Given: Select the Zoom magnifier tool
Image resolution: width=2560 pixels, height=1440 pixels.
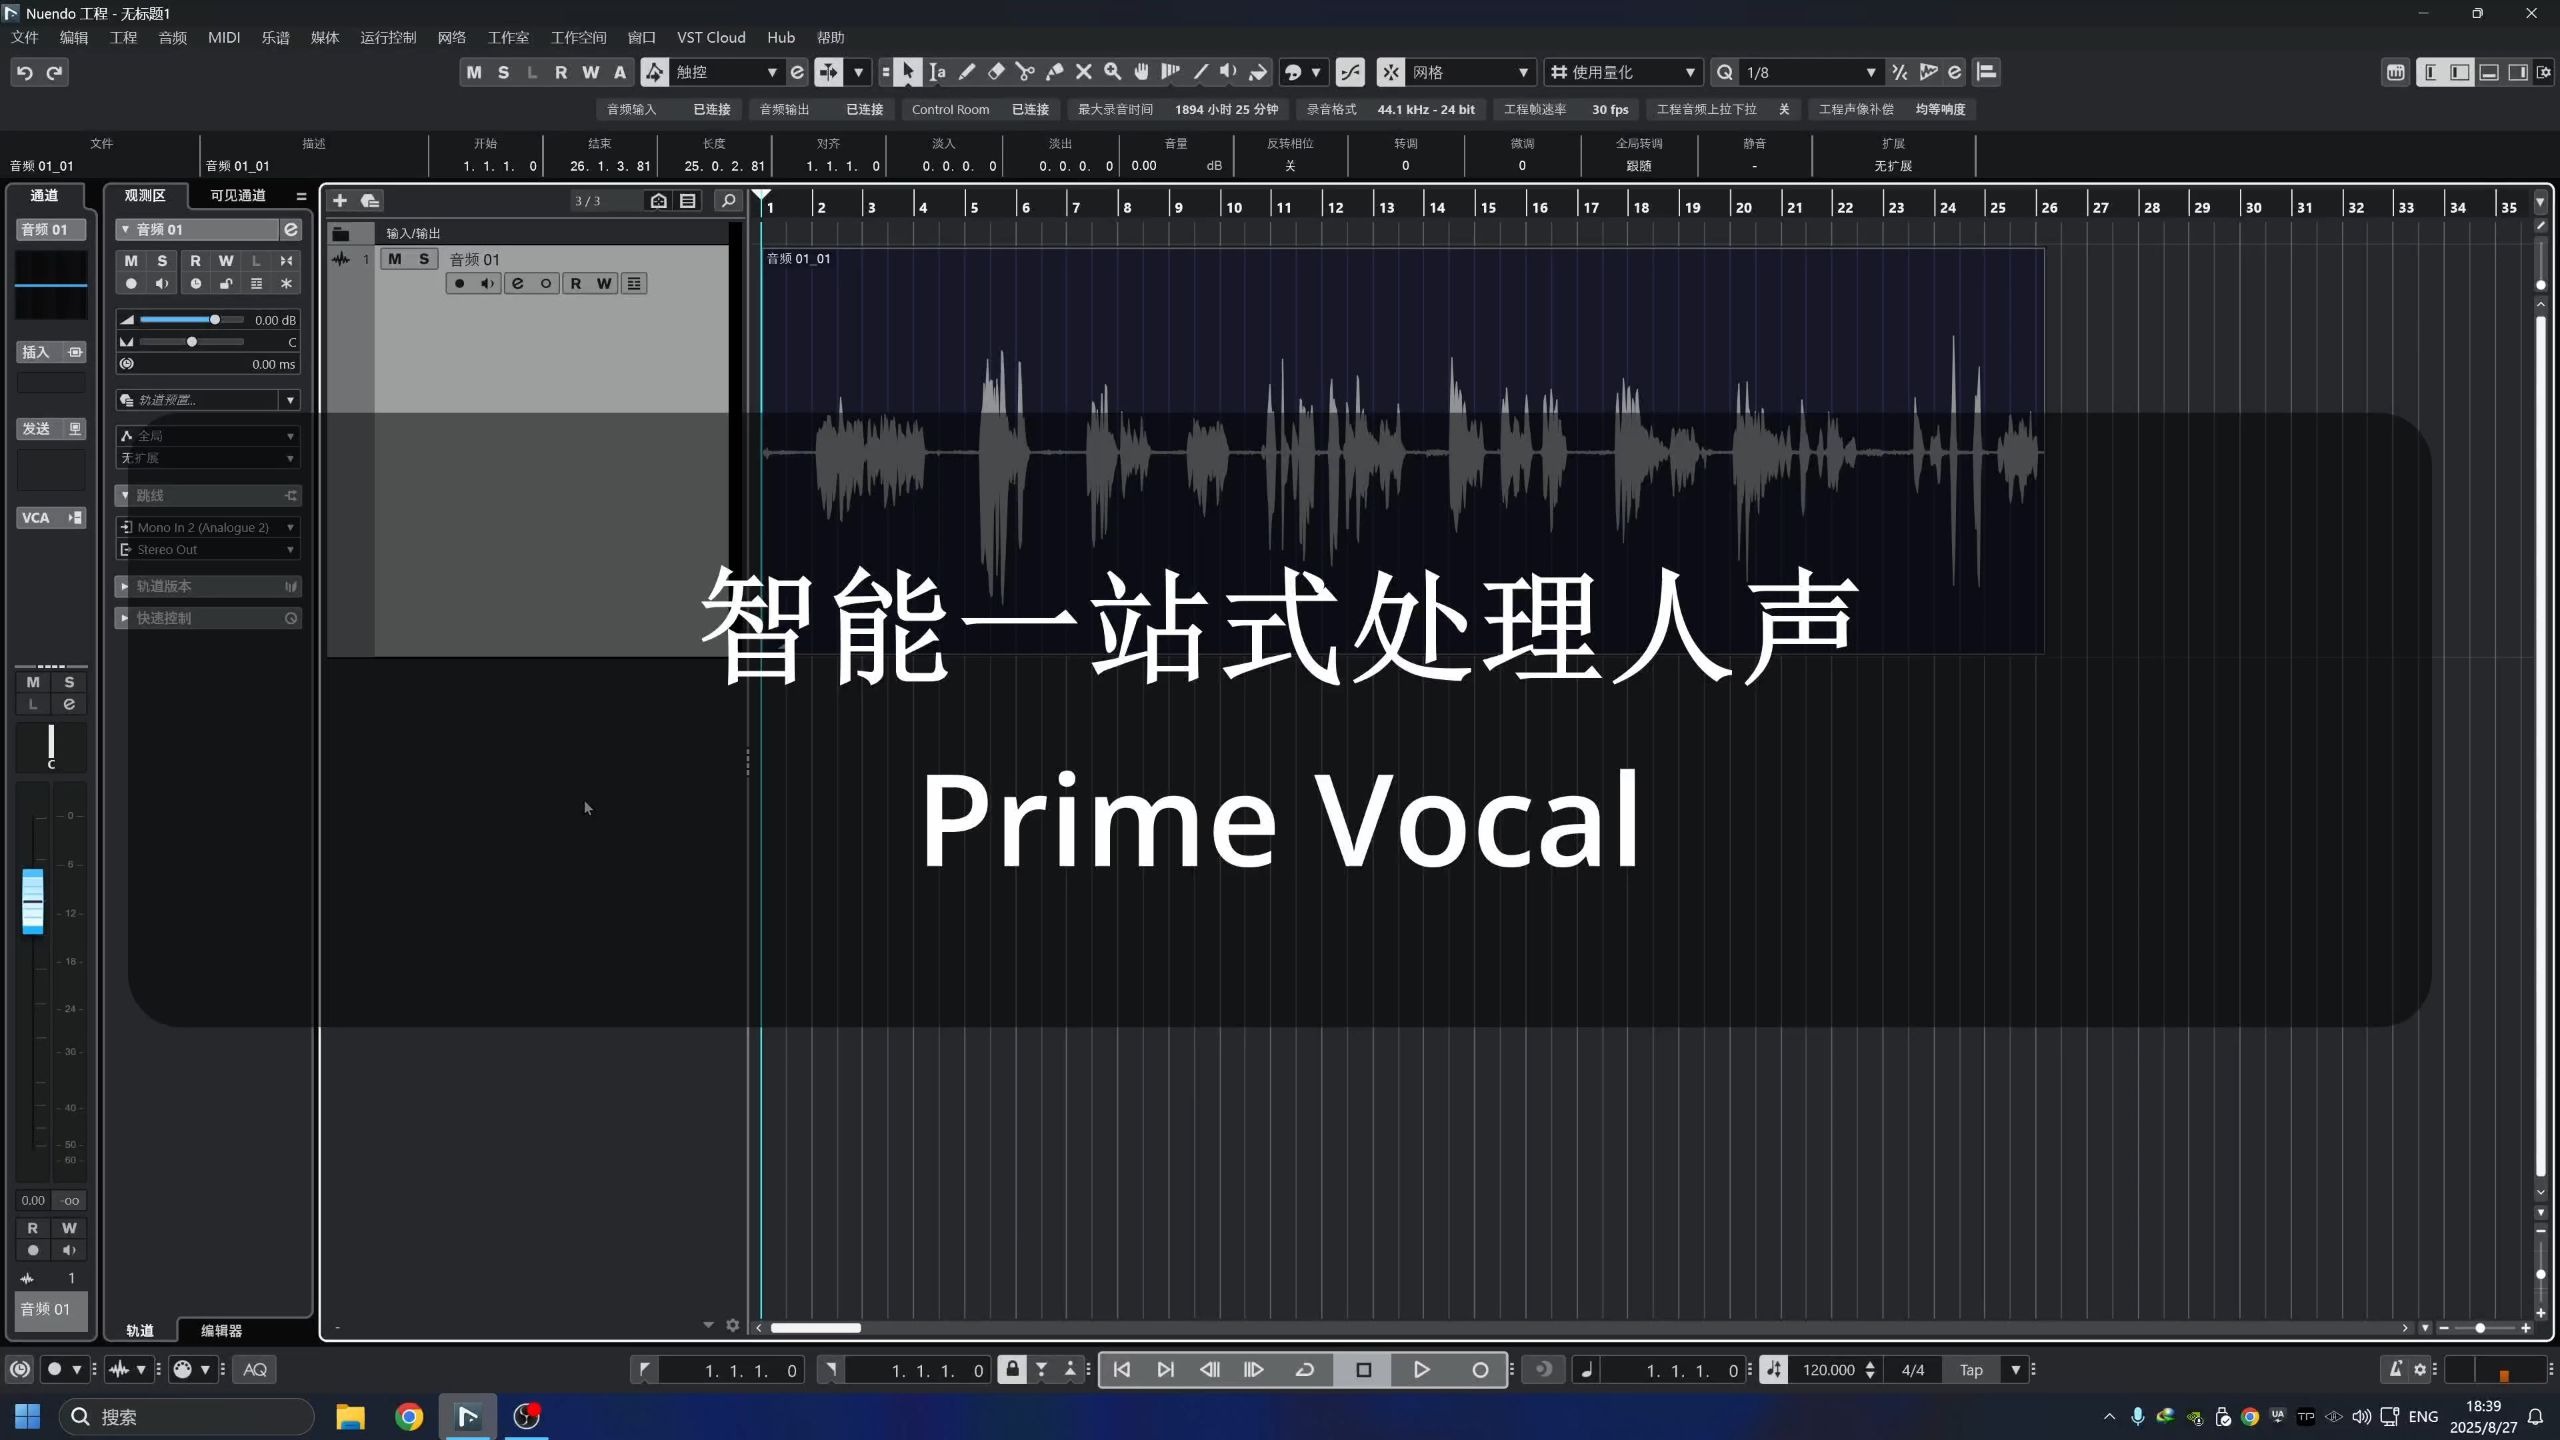Looking at the screenshot, I should click(1112, 72).
